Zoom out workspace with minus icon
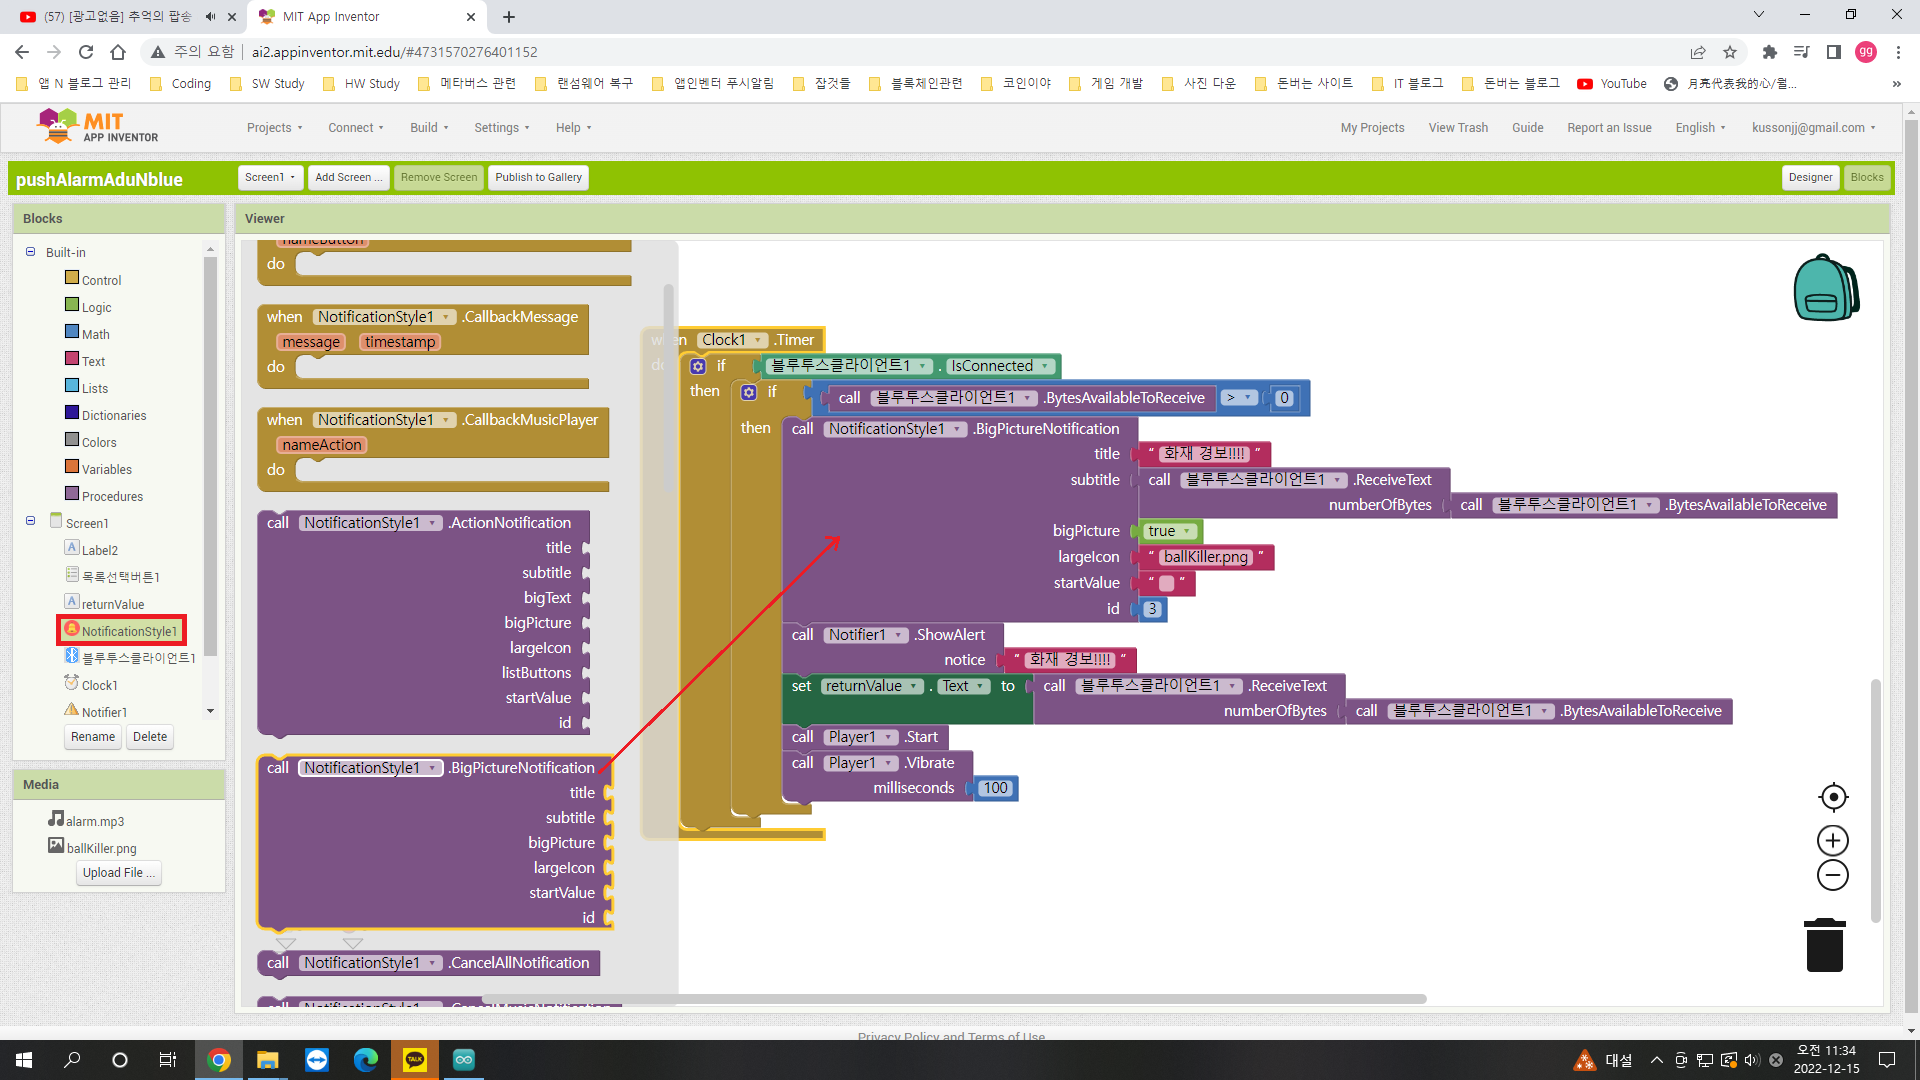The width and height of the screenshot is (1920, 1080). click(1833, 876)
